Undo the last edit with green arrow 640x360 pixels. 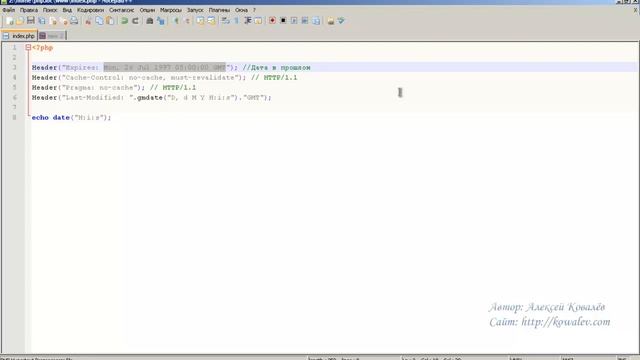pos(124,21)
